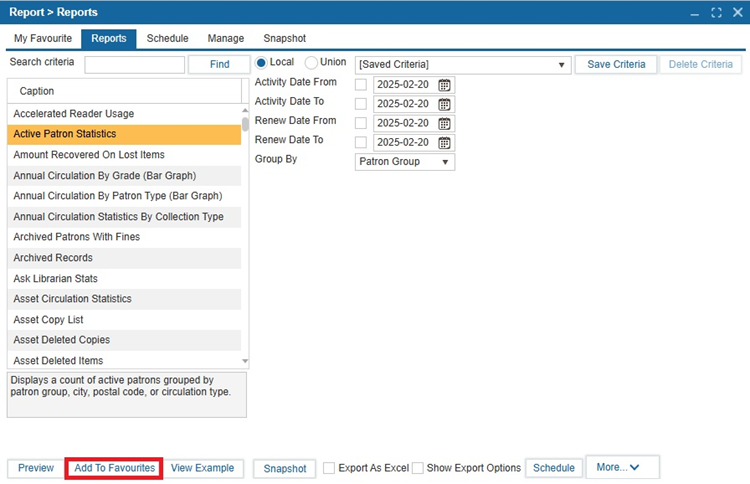Expand the More... menu button
750x484 pixels.
click(622, 467)
